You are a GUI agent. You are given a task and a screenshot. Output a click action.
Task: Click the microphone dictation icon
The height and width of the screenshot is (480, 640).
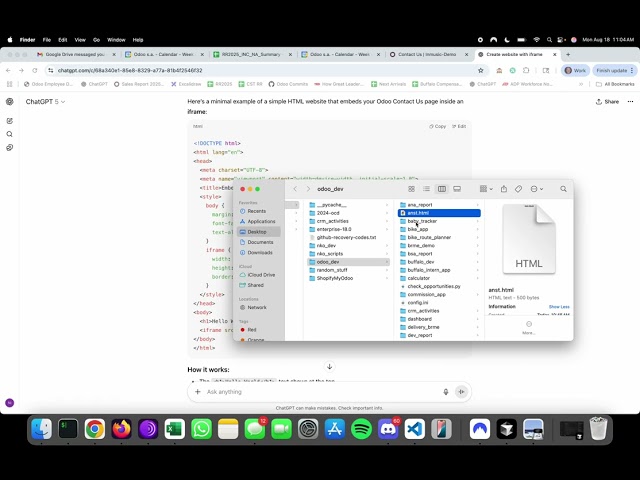[x=446, y=392]
